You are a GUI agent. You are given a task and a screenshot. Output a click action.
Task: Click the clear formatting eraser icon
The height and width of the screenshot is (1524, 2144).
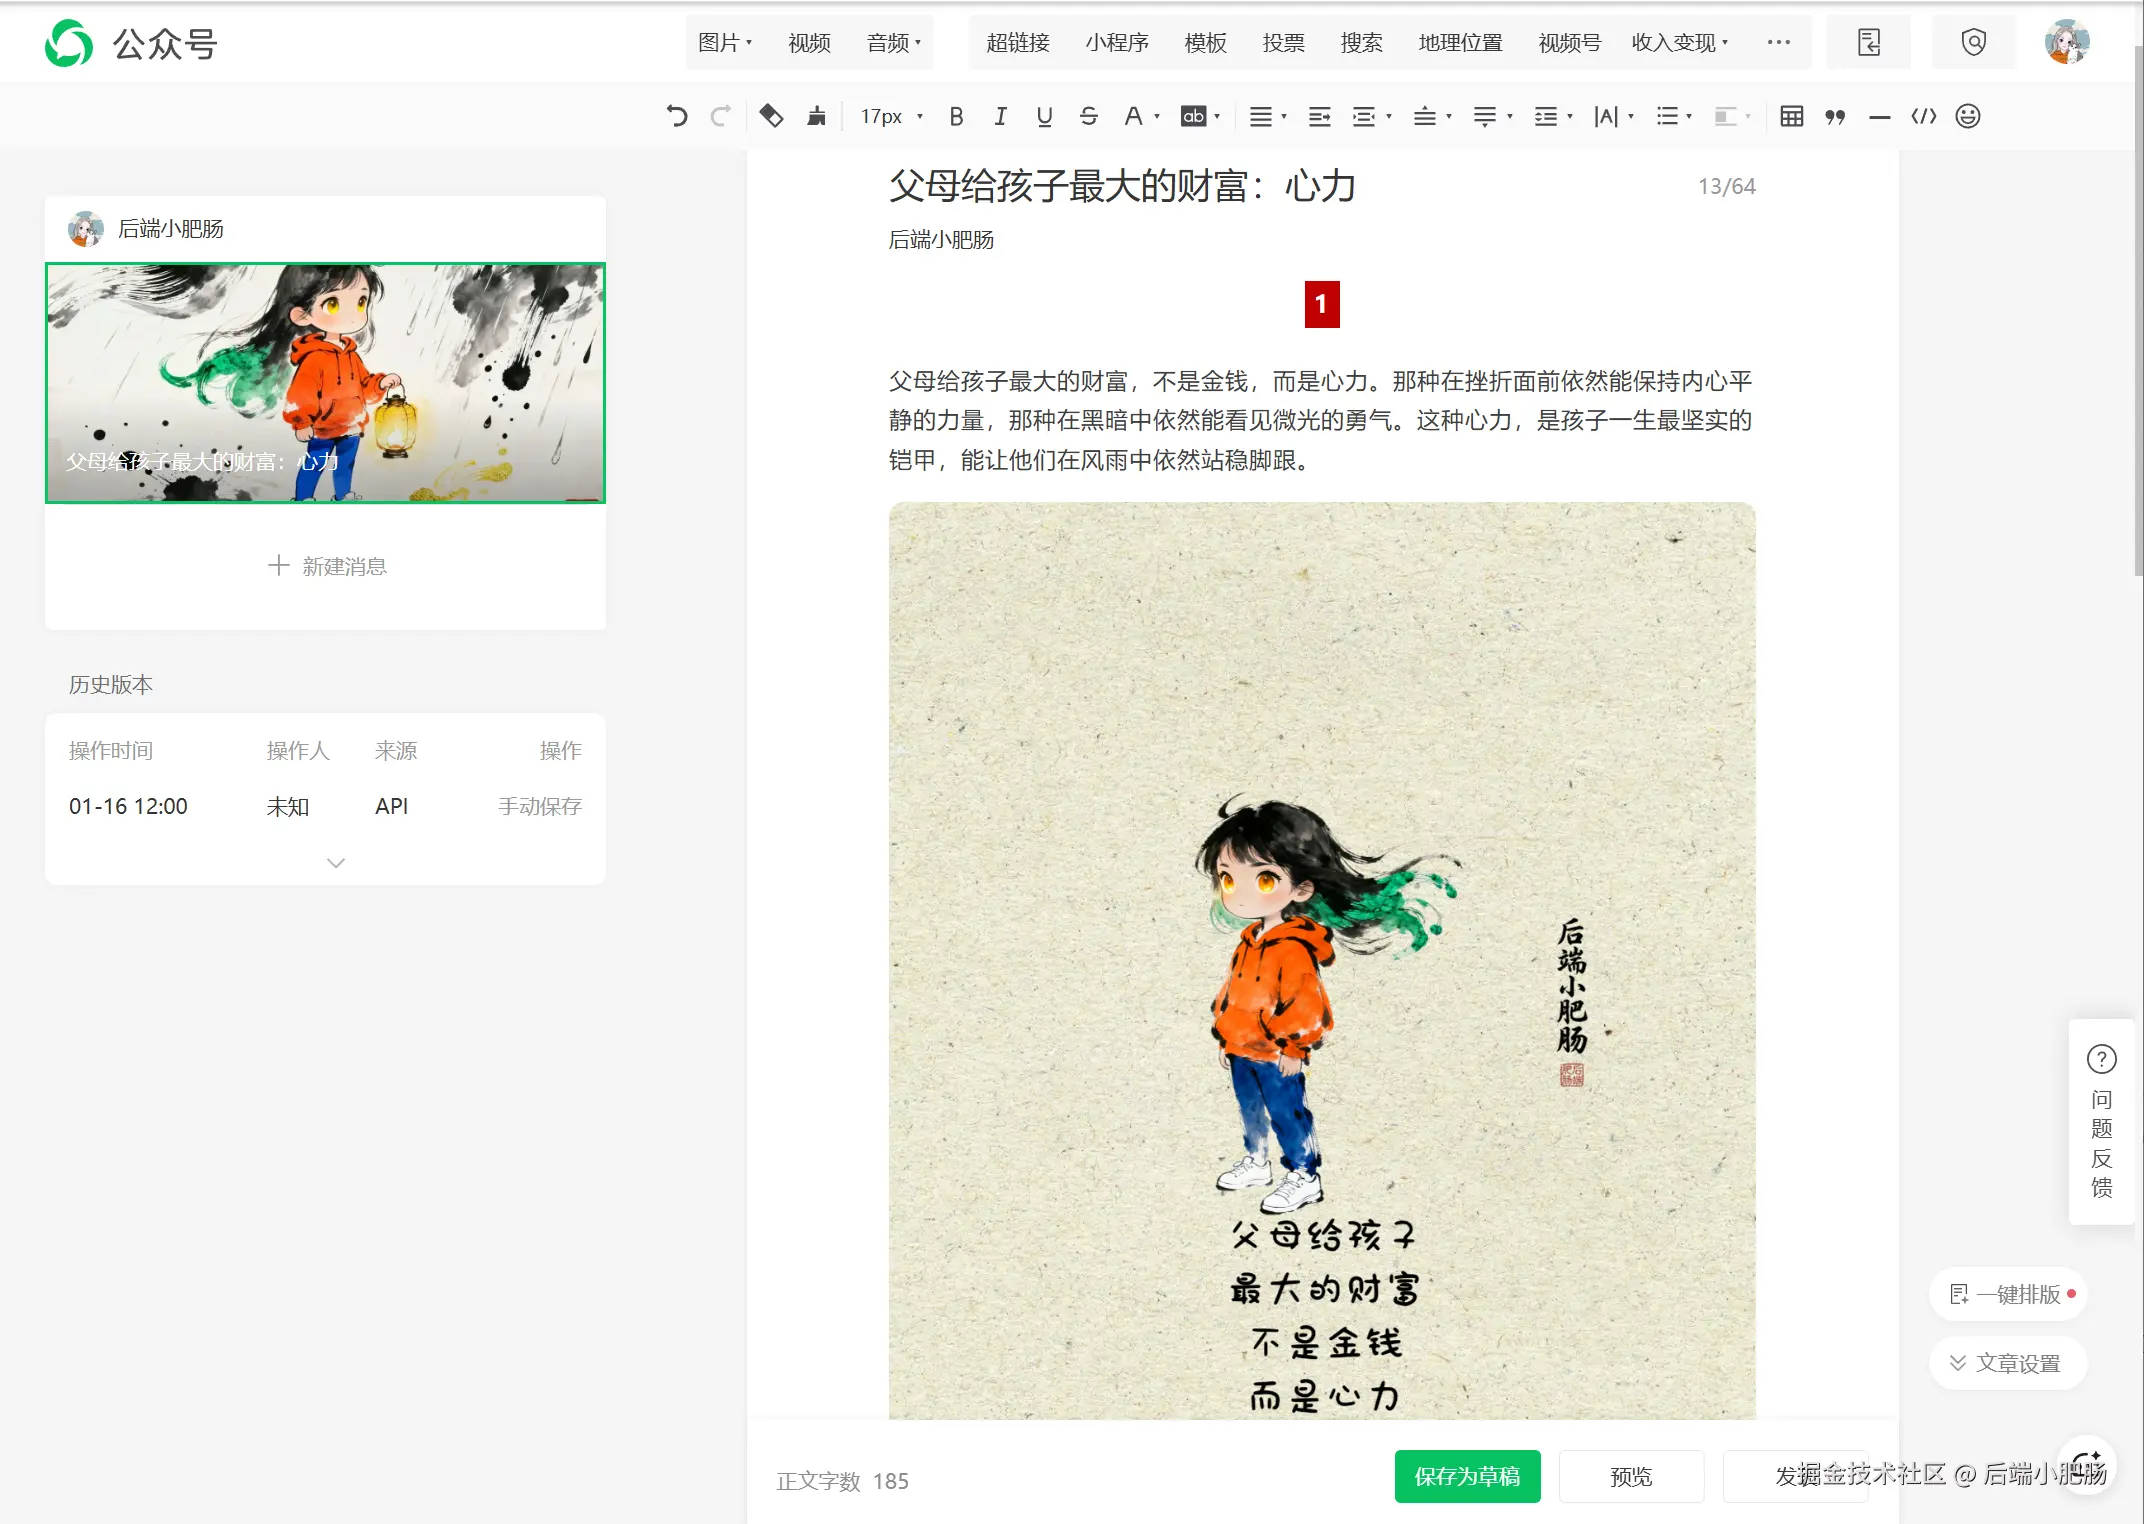click(770, 116)
